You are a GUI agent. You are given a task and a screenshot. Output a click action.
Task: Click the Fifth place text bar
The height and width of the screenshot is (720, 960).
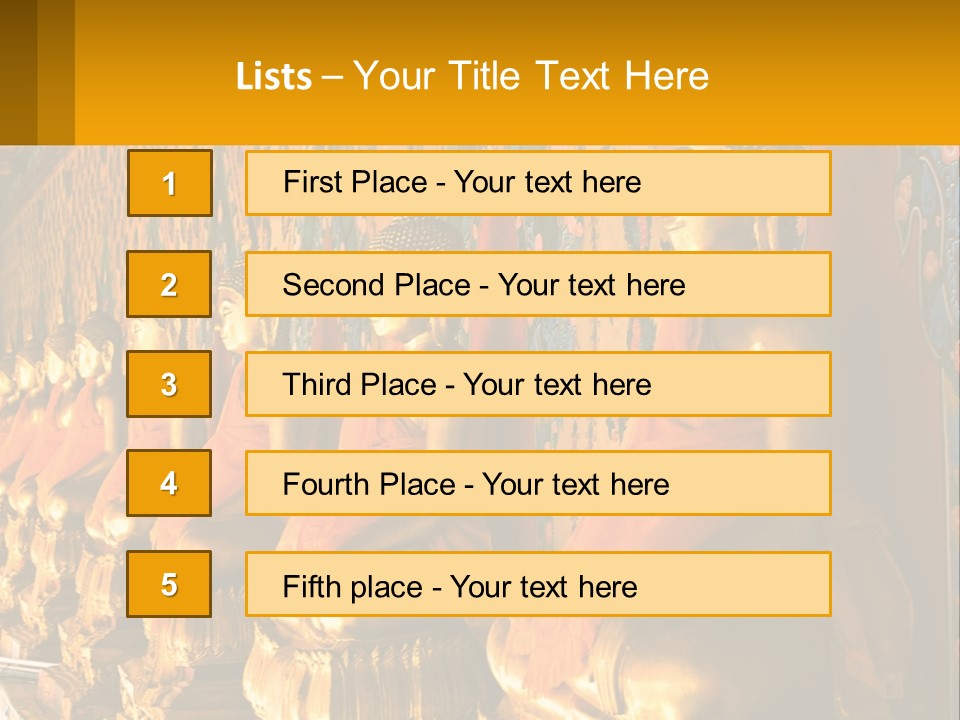pyautogui.click(x=538, y=584)
